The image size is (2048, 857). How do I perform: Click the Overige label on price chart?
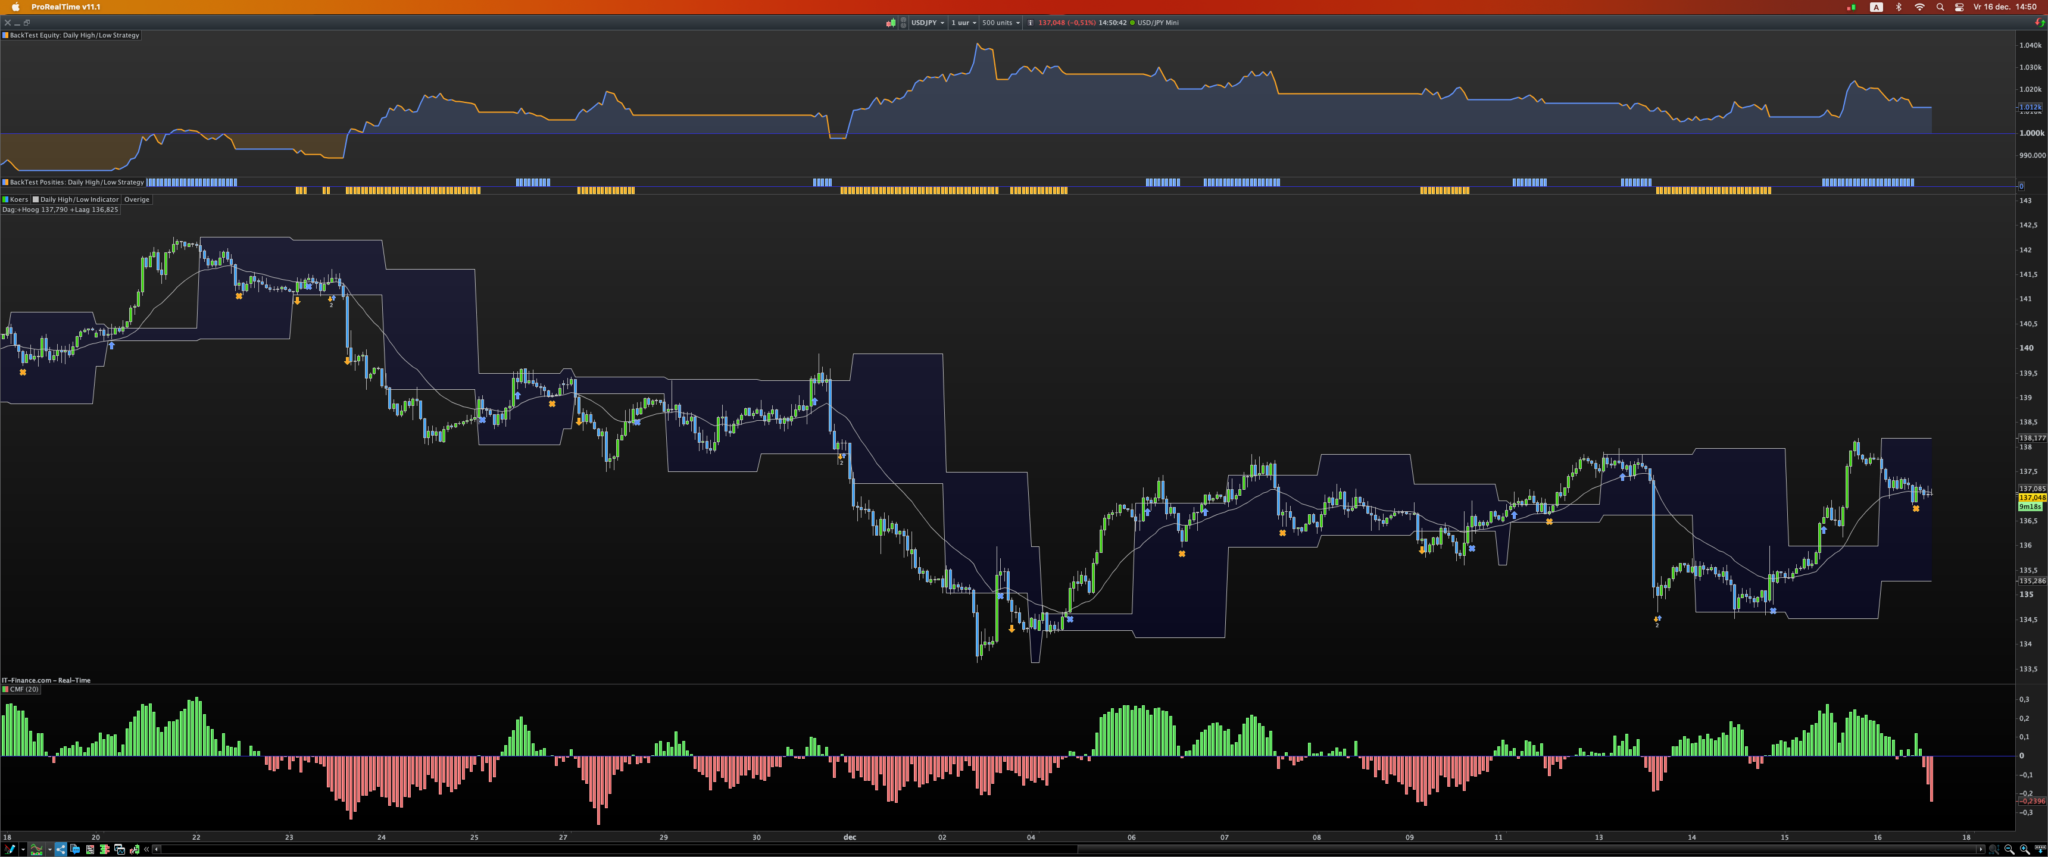(x=137, y=199)
